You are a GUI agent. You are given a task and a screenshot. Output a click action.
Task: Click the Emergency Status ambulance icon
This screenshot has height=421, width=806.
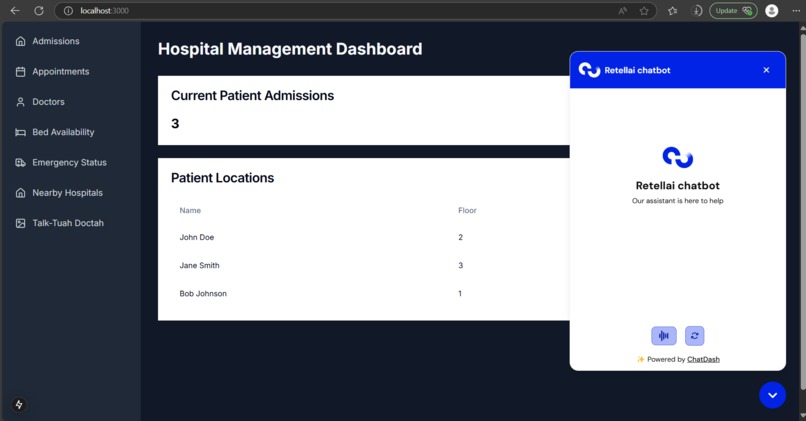pyautogui.click(x=21, y=162)
